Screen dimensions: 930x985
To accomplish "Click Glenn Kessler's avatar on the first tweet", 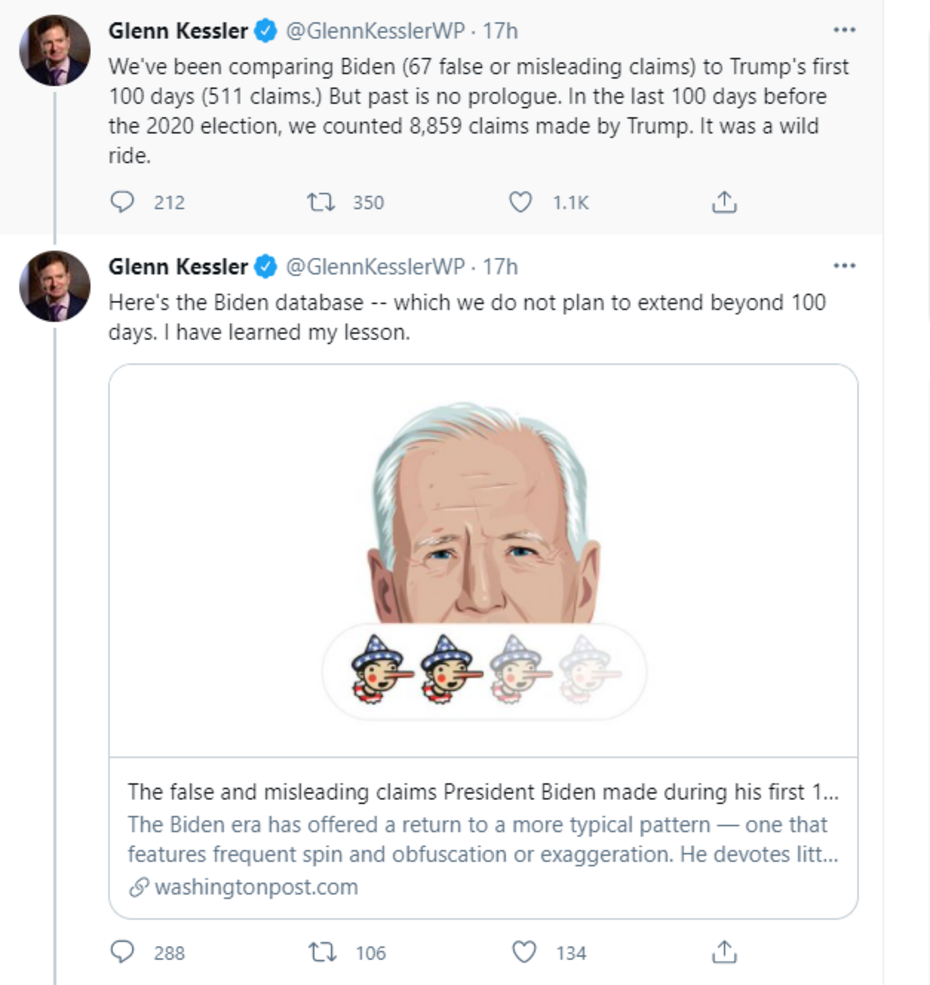I will pyautogui.click(x=55, y=50).
